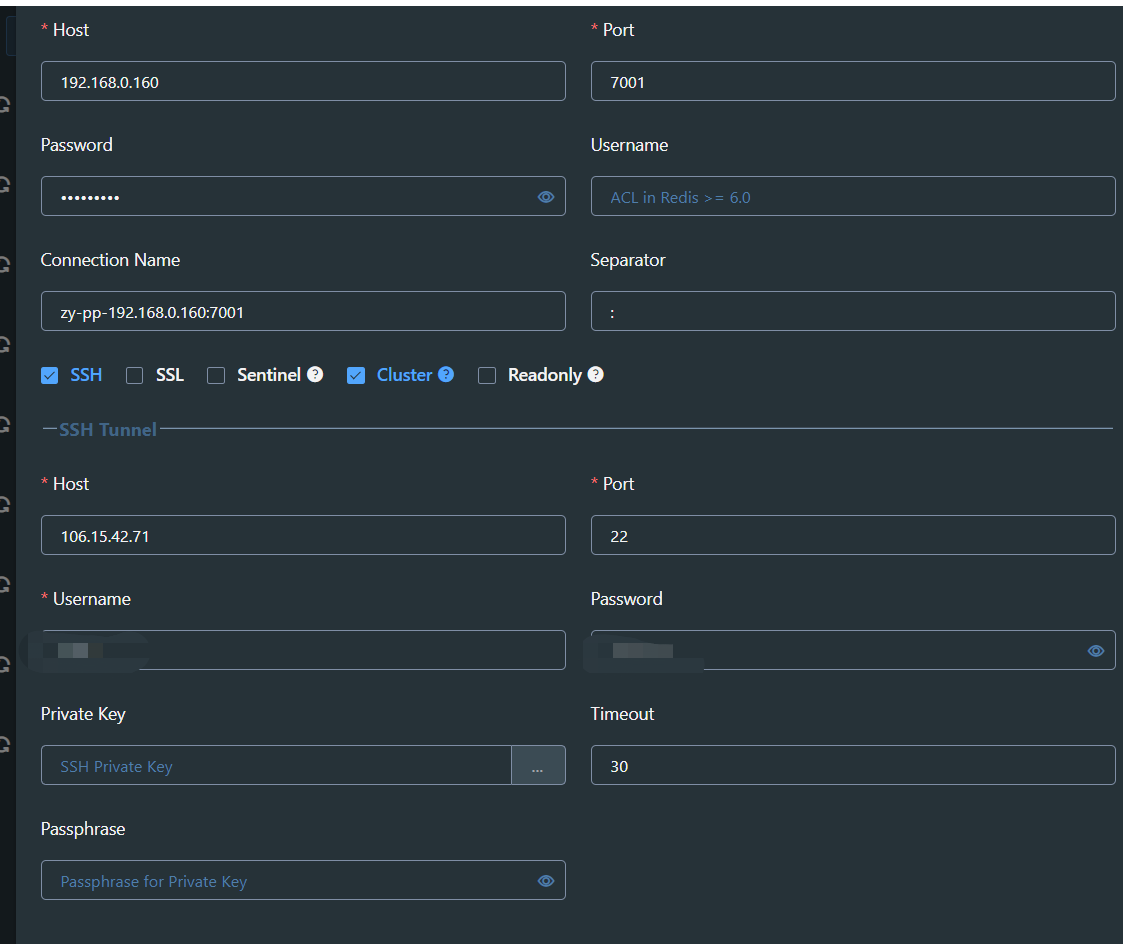Reveal SSH tunnel password with eye icon
Viewport: 1123px width, 944px height.
[1096, 650]
